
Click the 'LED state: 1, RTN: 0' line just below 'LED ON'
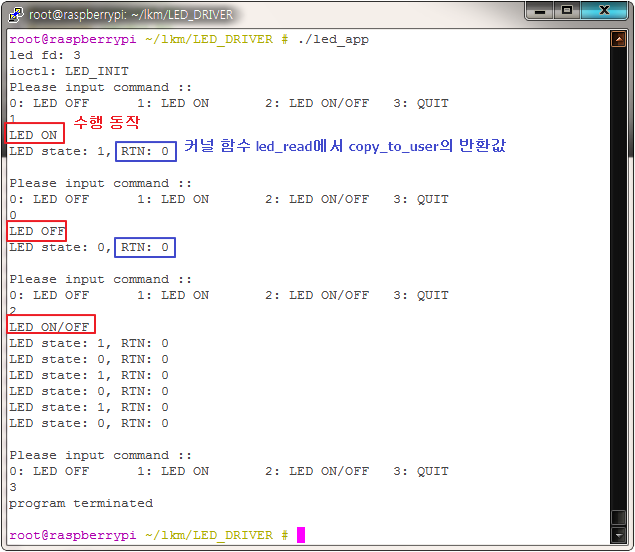[x=89, y=151]
